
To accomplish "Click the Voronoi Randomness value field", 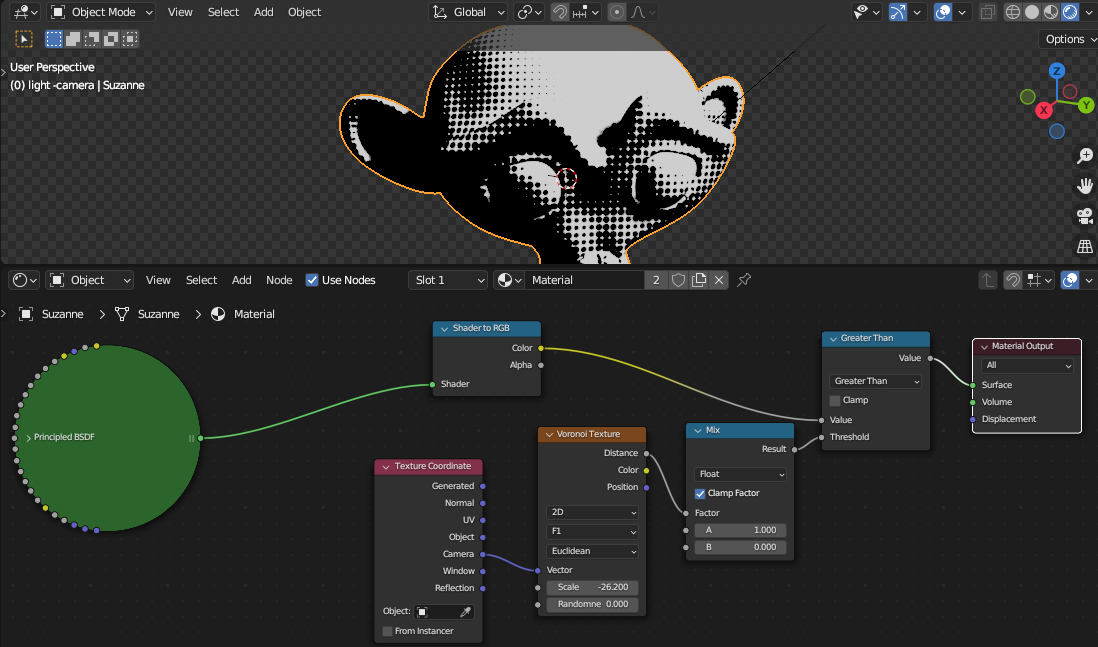I will point(592,604).
